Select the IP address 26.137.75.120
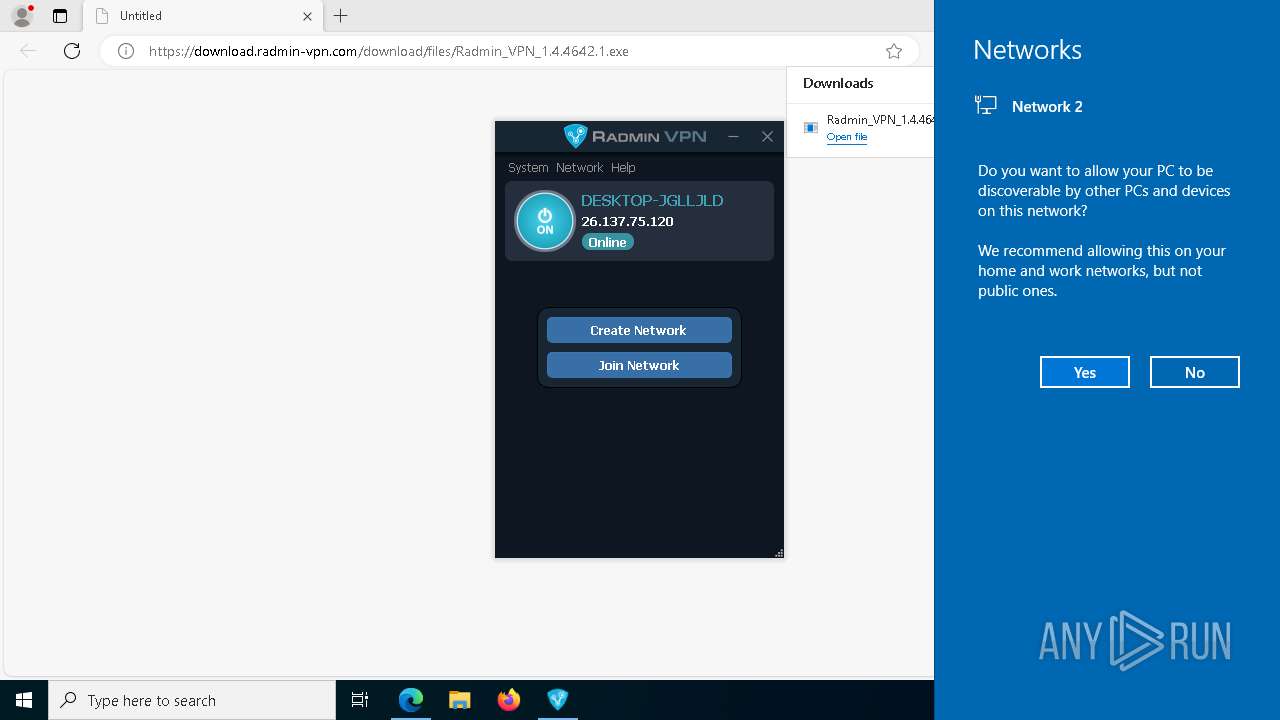This screenshot has width=1280, height=720. click(x=627, y=221)
